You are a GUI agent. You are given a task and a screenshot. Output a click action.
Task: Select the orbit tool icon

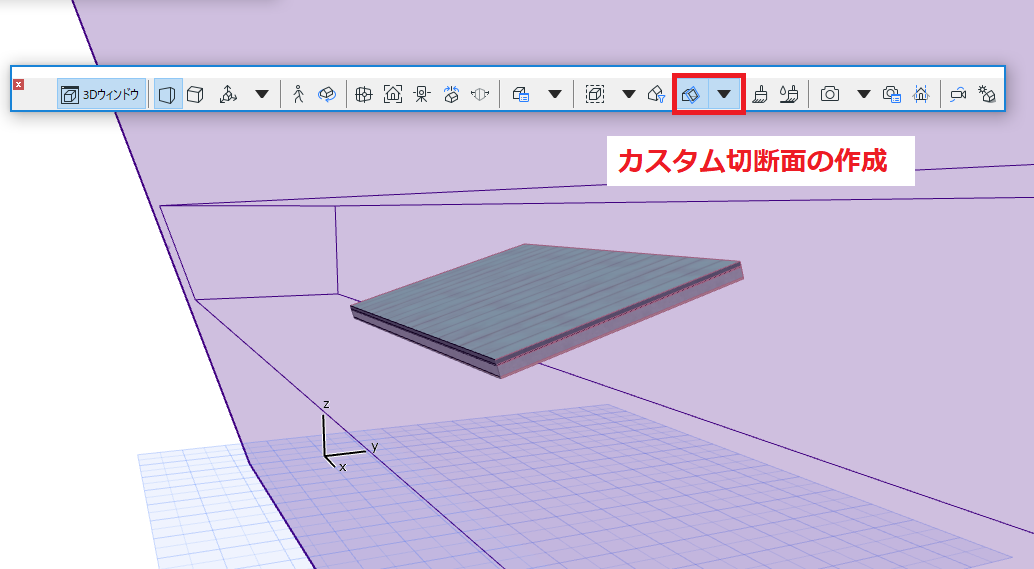[327, 94]
